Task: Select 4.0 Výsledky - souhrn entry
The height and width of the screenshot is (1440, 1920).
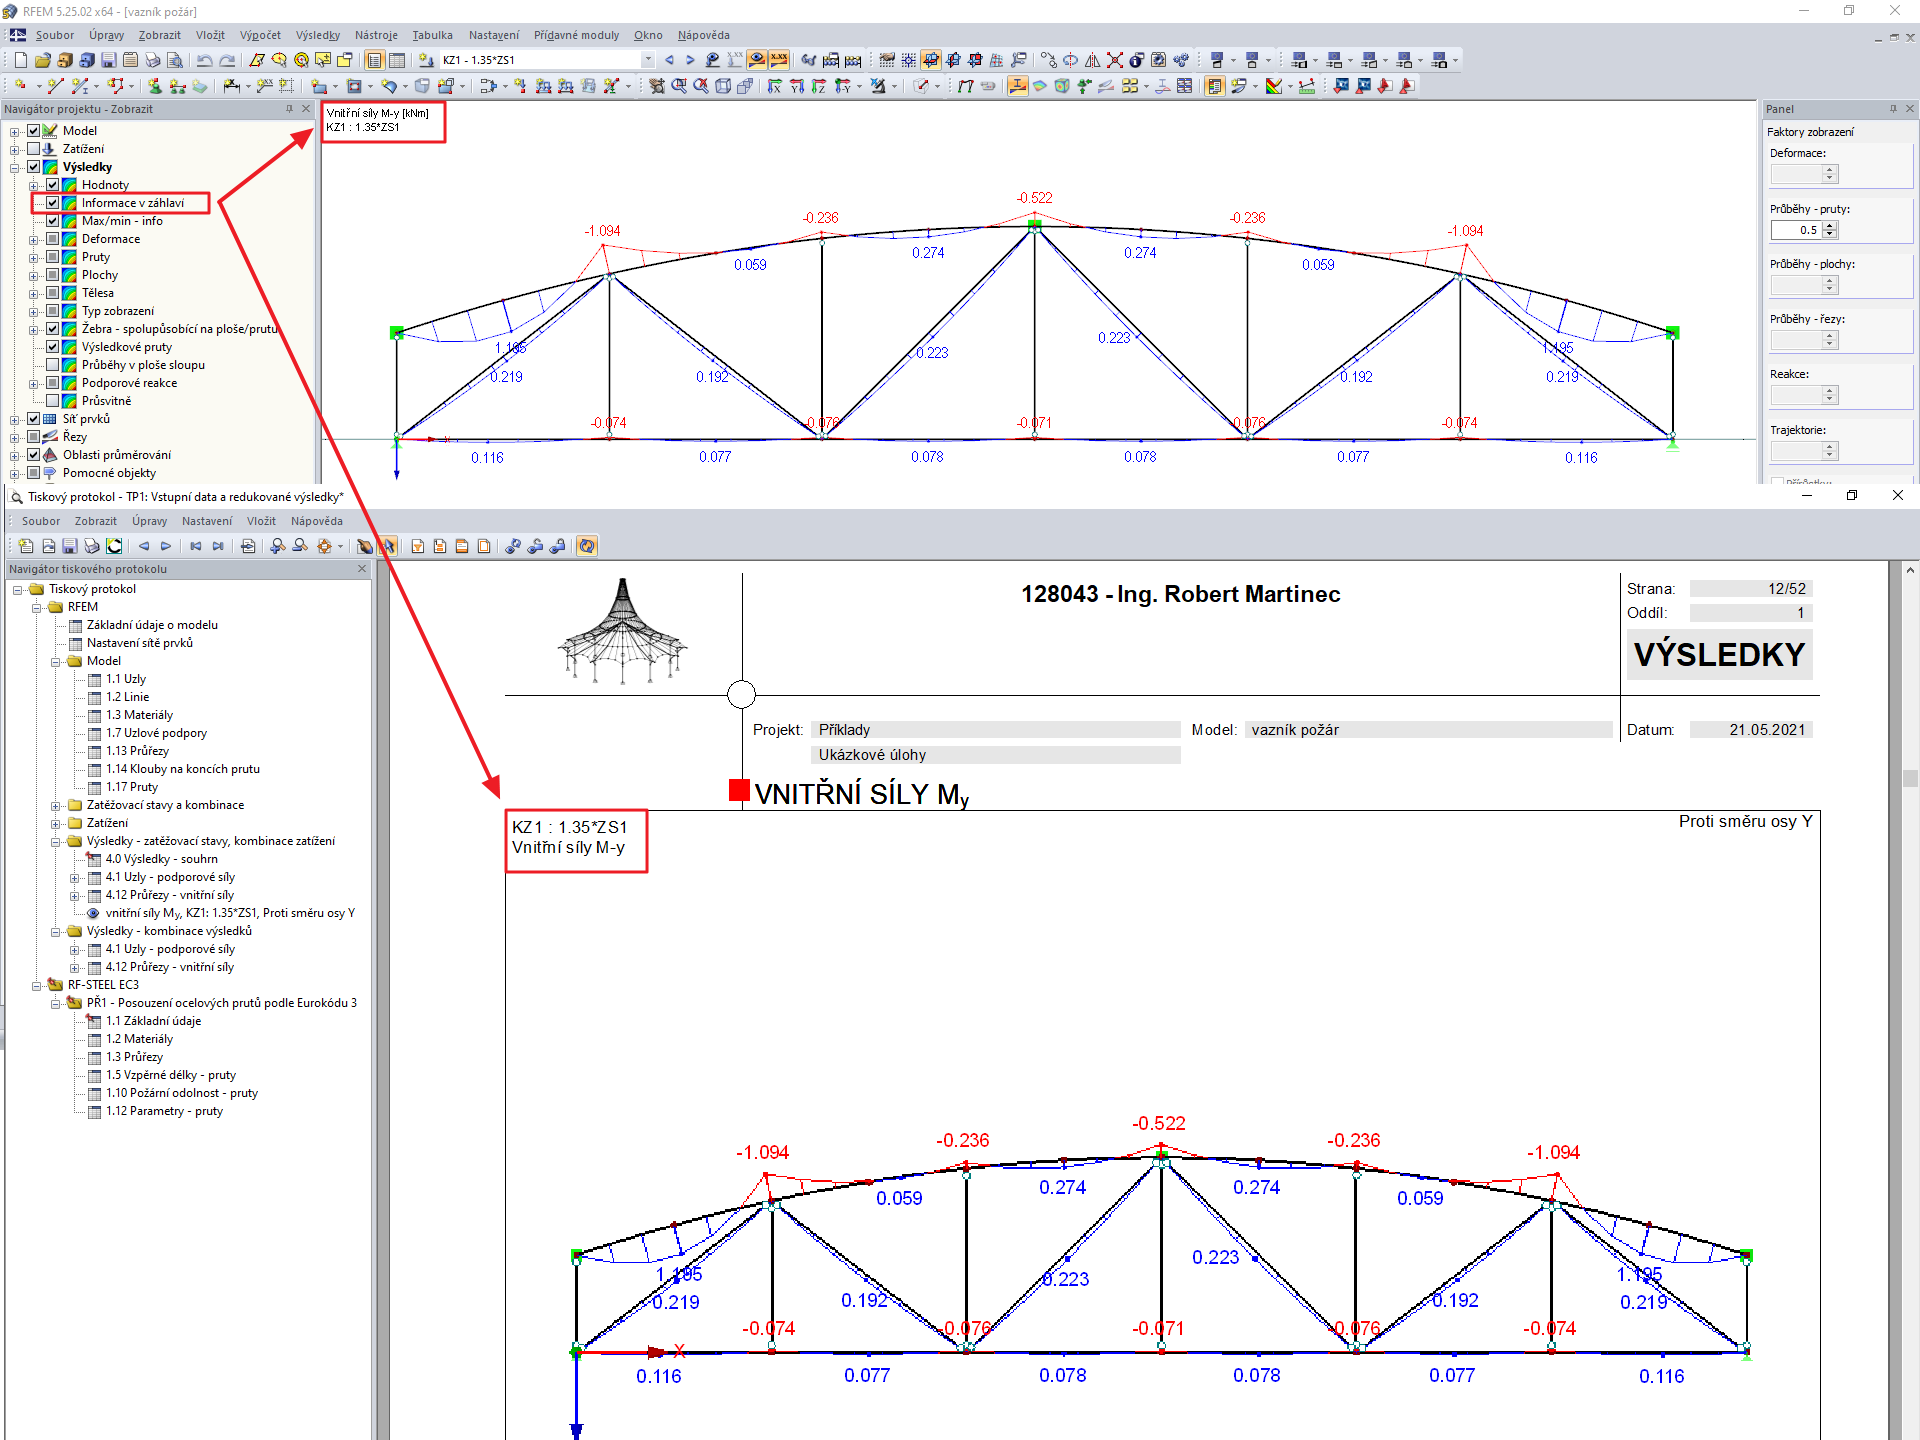Action: (x=161, y=859)
